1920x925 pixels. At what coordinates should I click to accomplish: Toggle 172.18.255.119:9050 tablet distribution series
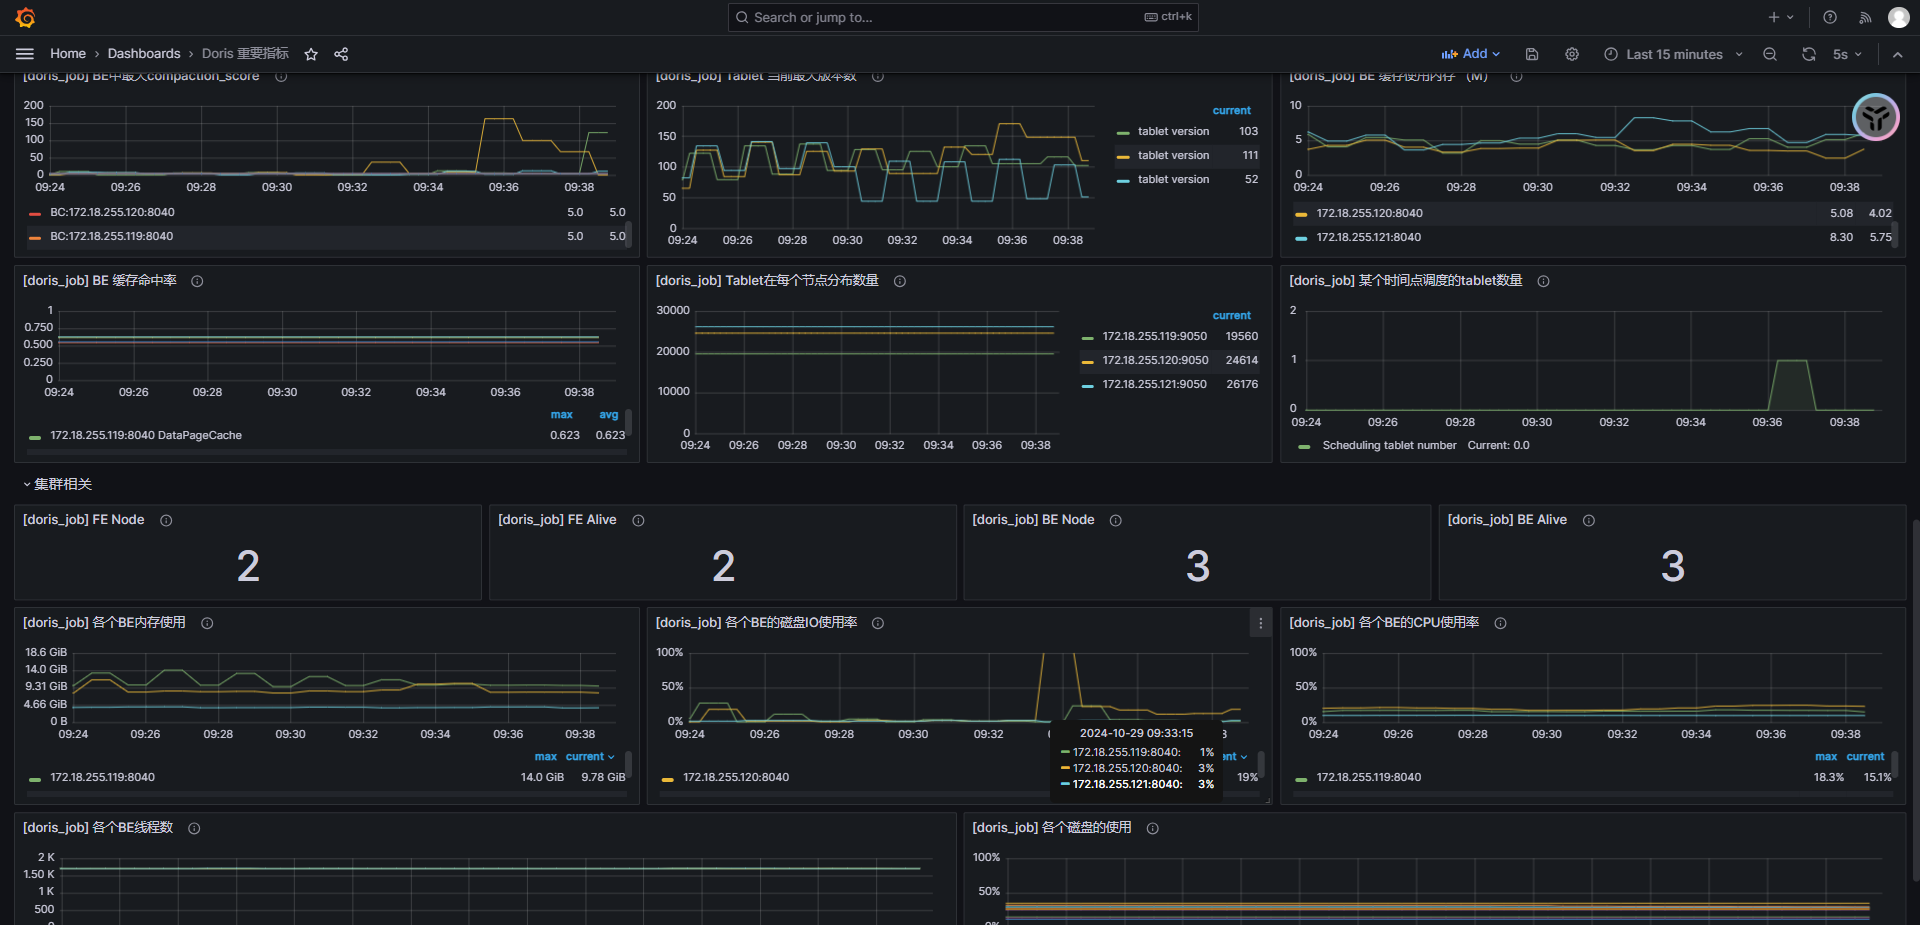tap(1154, 336)
